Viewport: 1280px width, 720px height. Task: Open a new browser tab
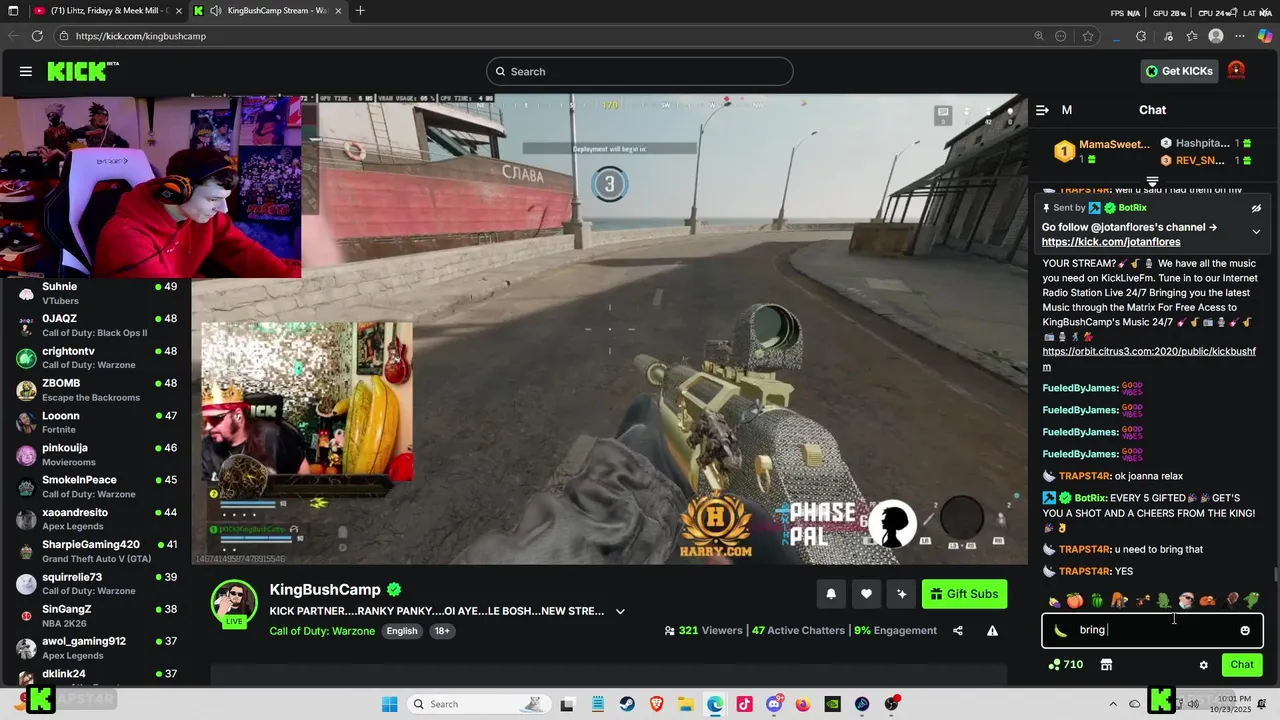click(x=360, y=11)
